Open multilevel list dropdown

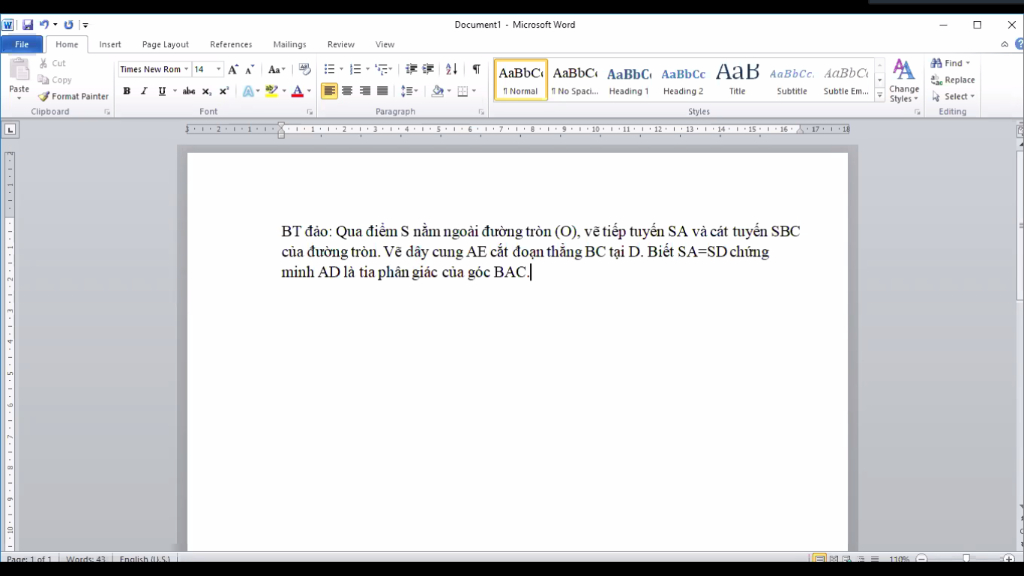point(384,69)
